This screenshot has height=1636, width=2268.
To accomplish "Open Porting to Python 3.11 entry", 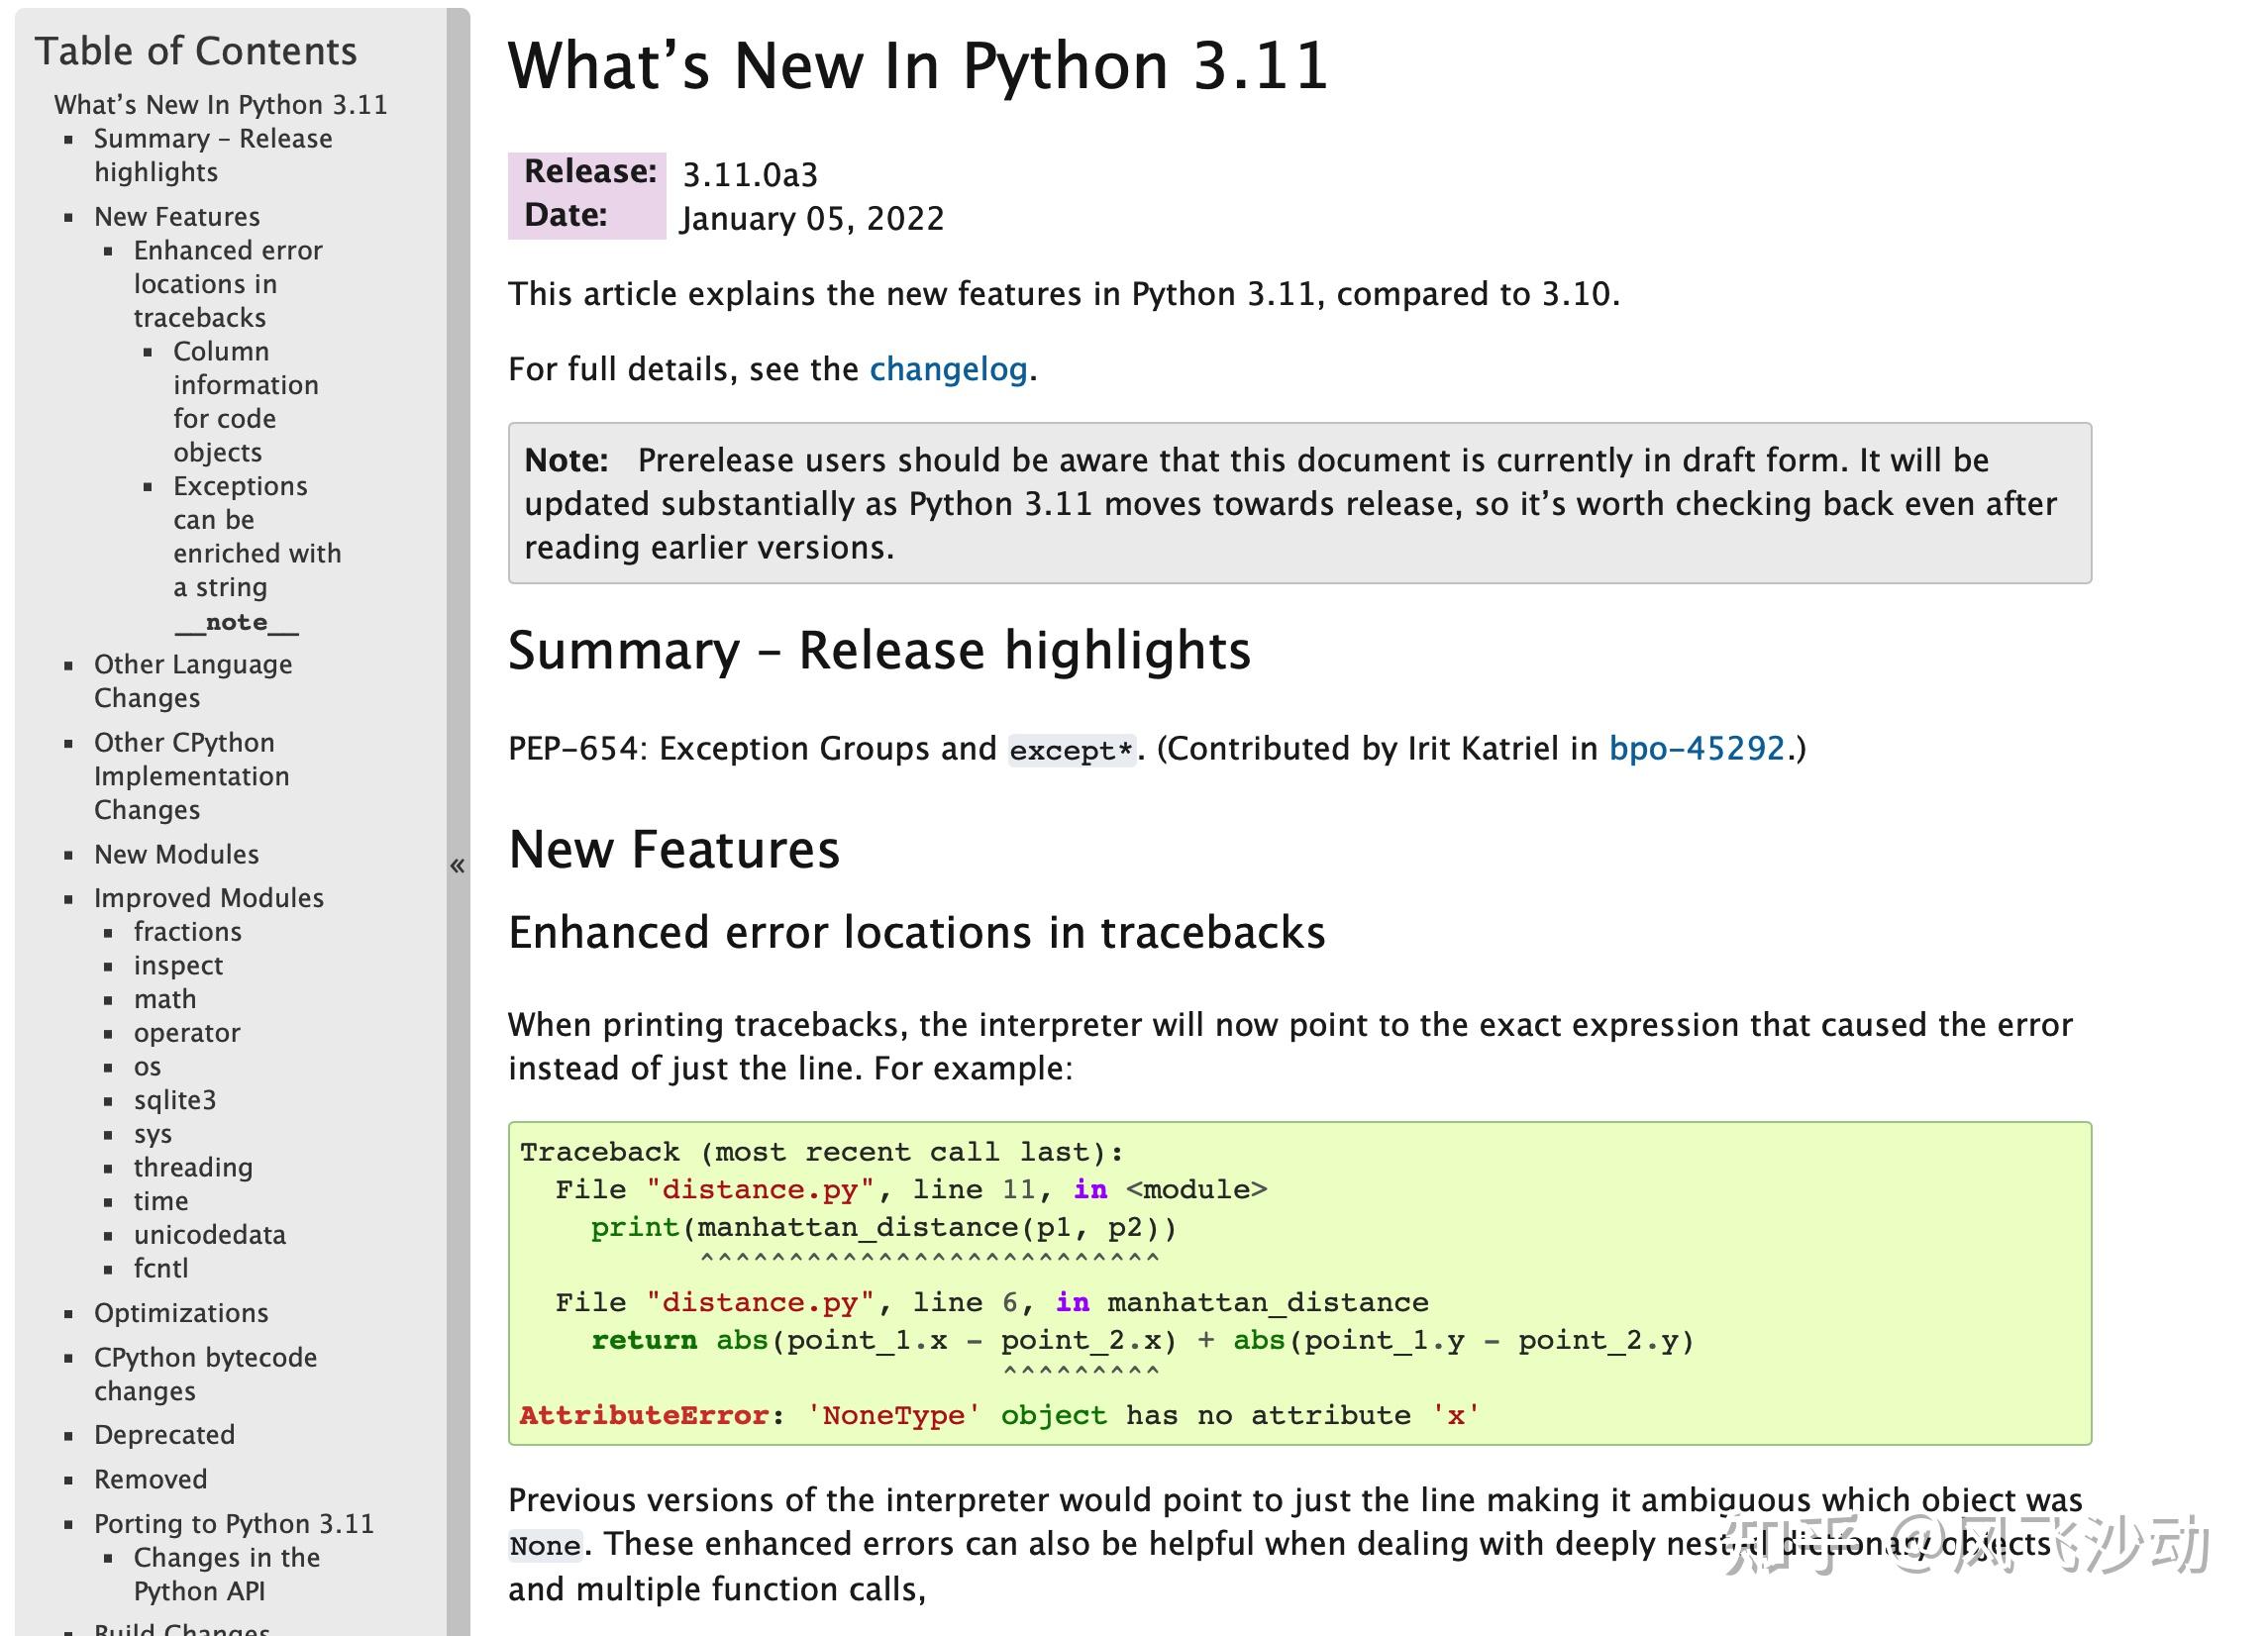I will pyautogui.click(x=233, y=1524).
